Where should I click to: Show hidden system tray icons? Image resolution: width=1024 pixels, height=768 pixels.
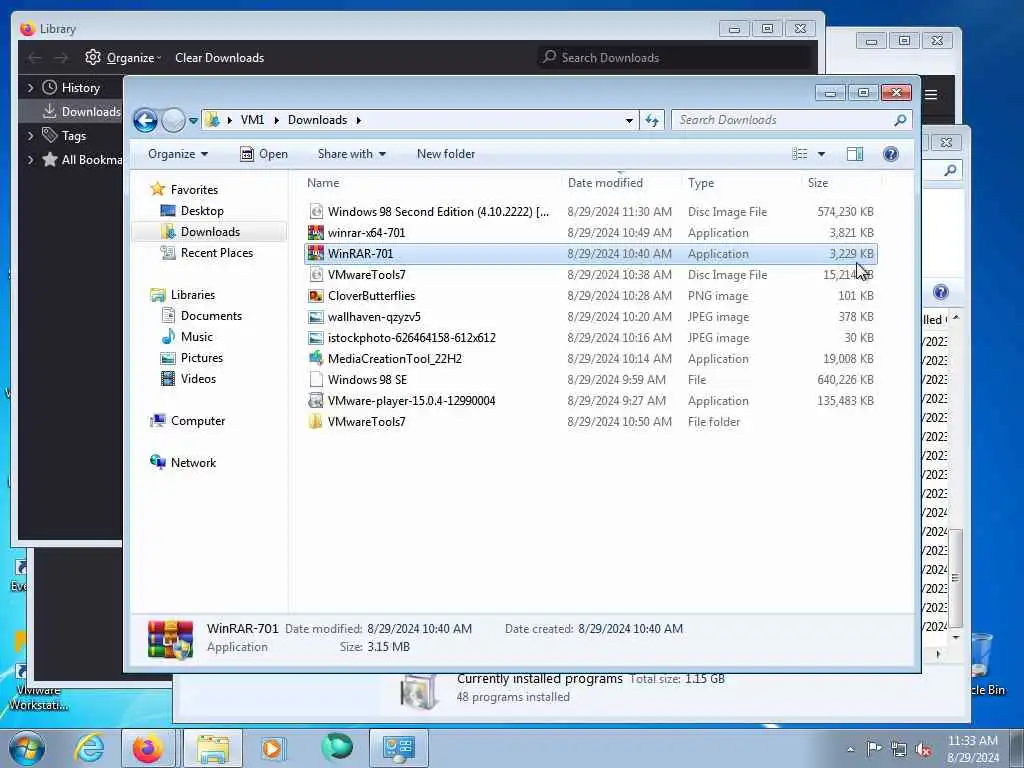[x=850, y=749]
